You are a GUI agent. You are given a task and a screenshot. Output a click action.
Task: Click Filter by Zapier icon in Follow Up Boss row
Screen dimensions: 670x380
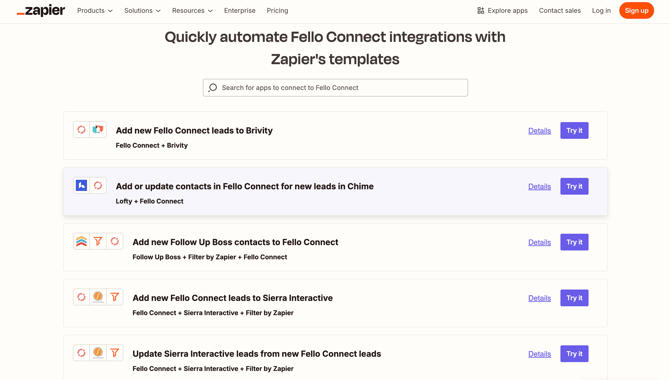(98, 241)
